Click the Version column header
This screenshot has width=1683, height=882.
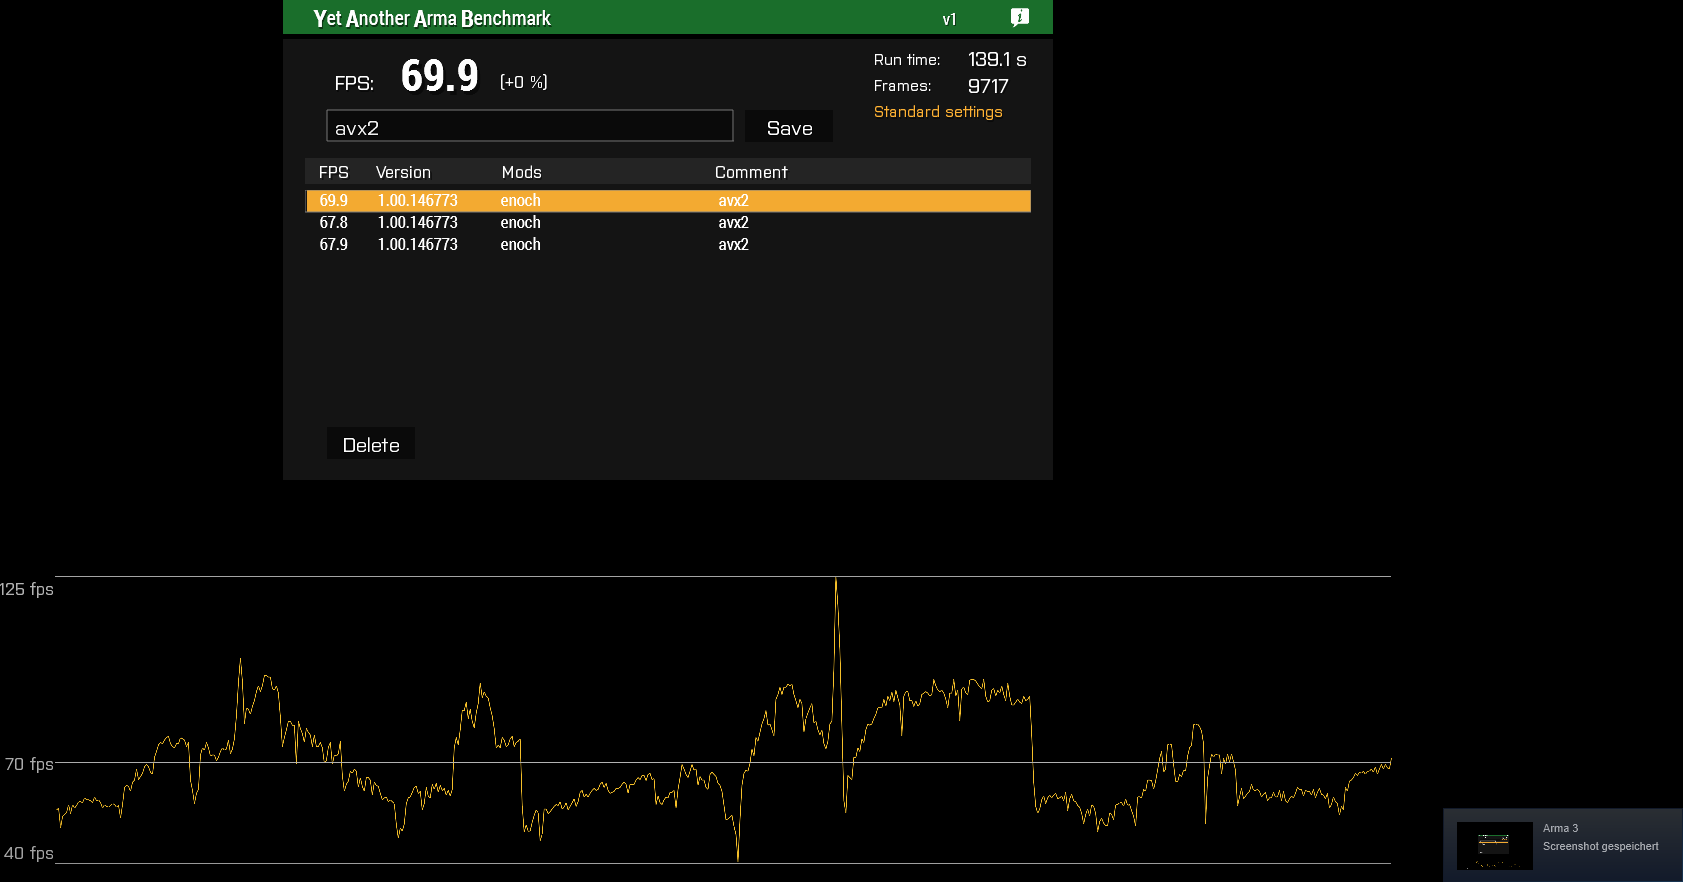(403, 172)
